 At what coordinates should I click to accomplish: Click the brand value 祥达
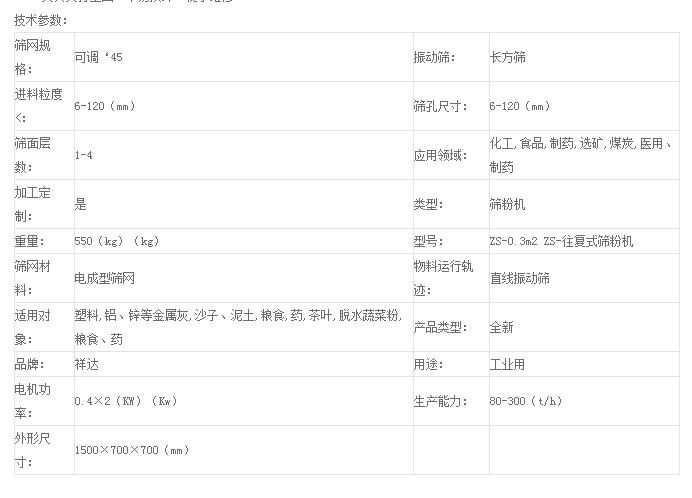click(87, 364)
